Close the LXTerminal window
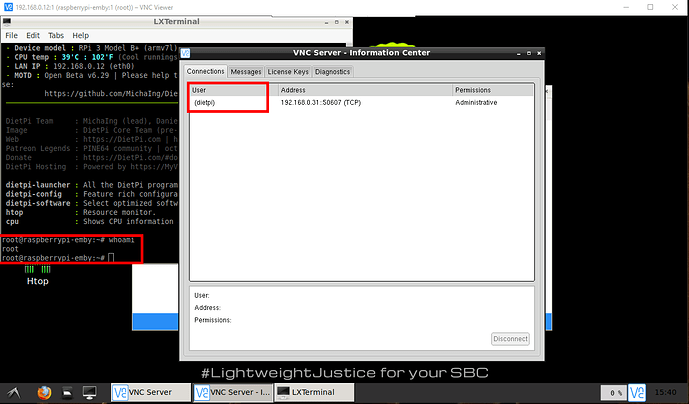The image size is (689, 404). 347,22
